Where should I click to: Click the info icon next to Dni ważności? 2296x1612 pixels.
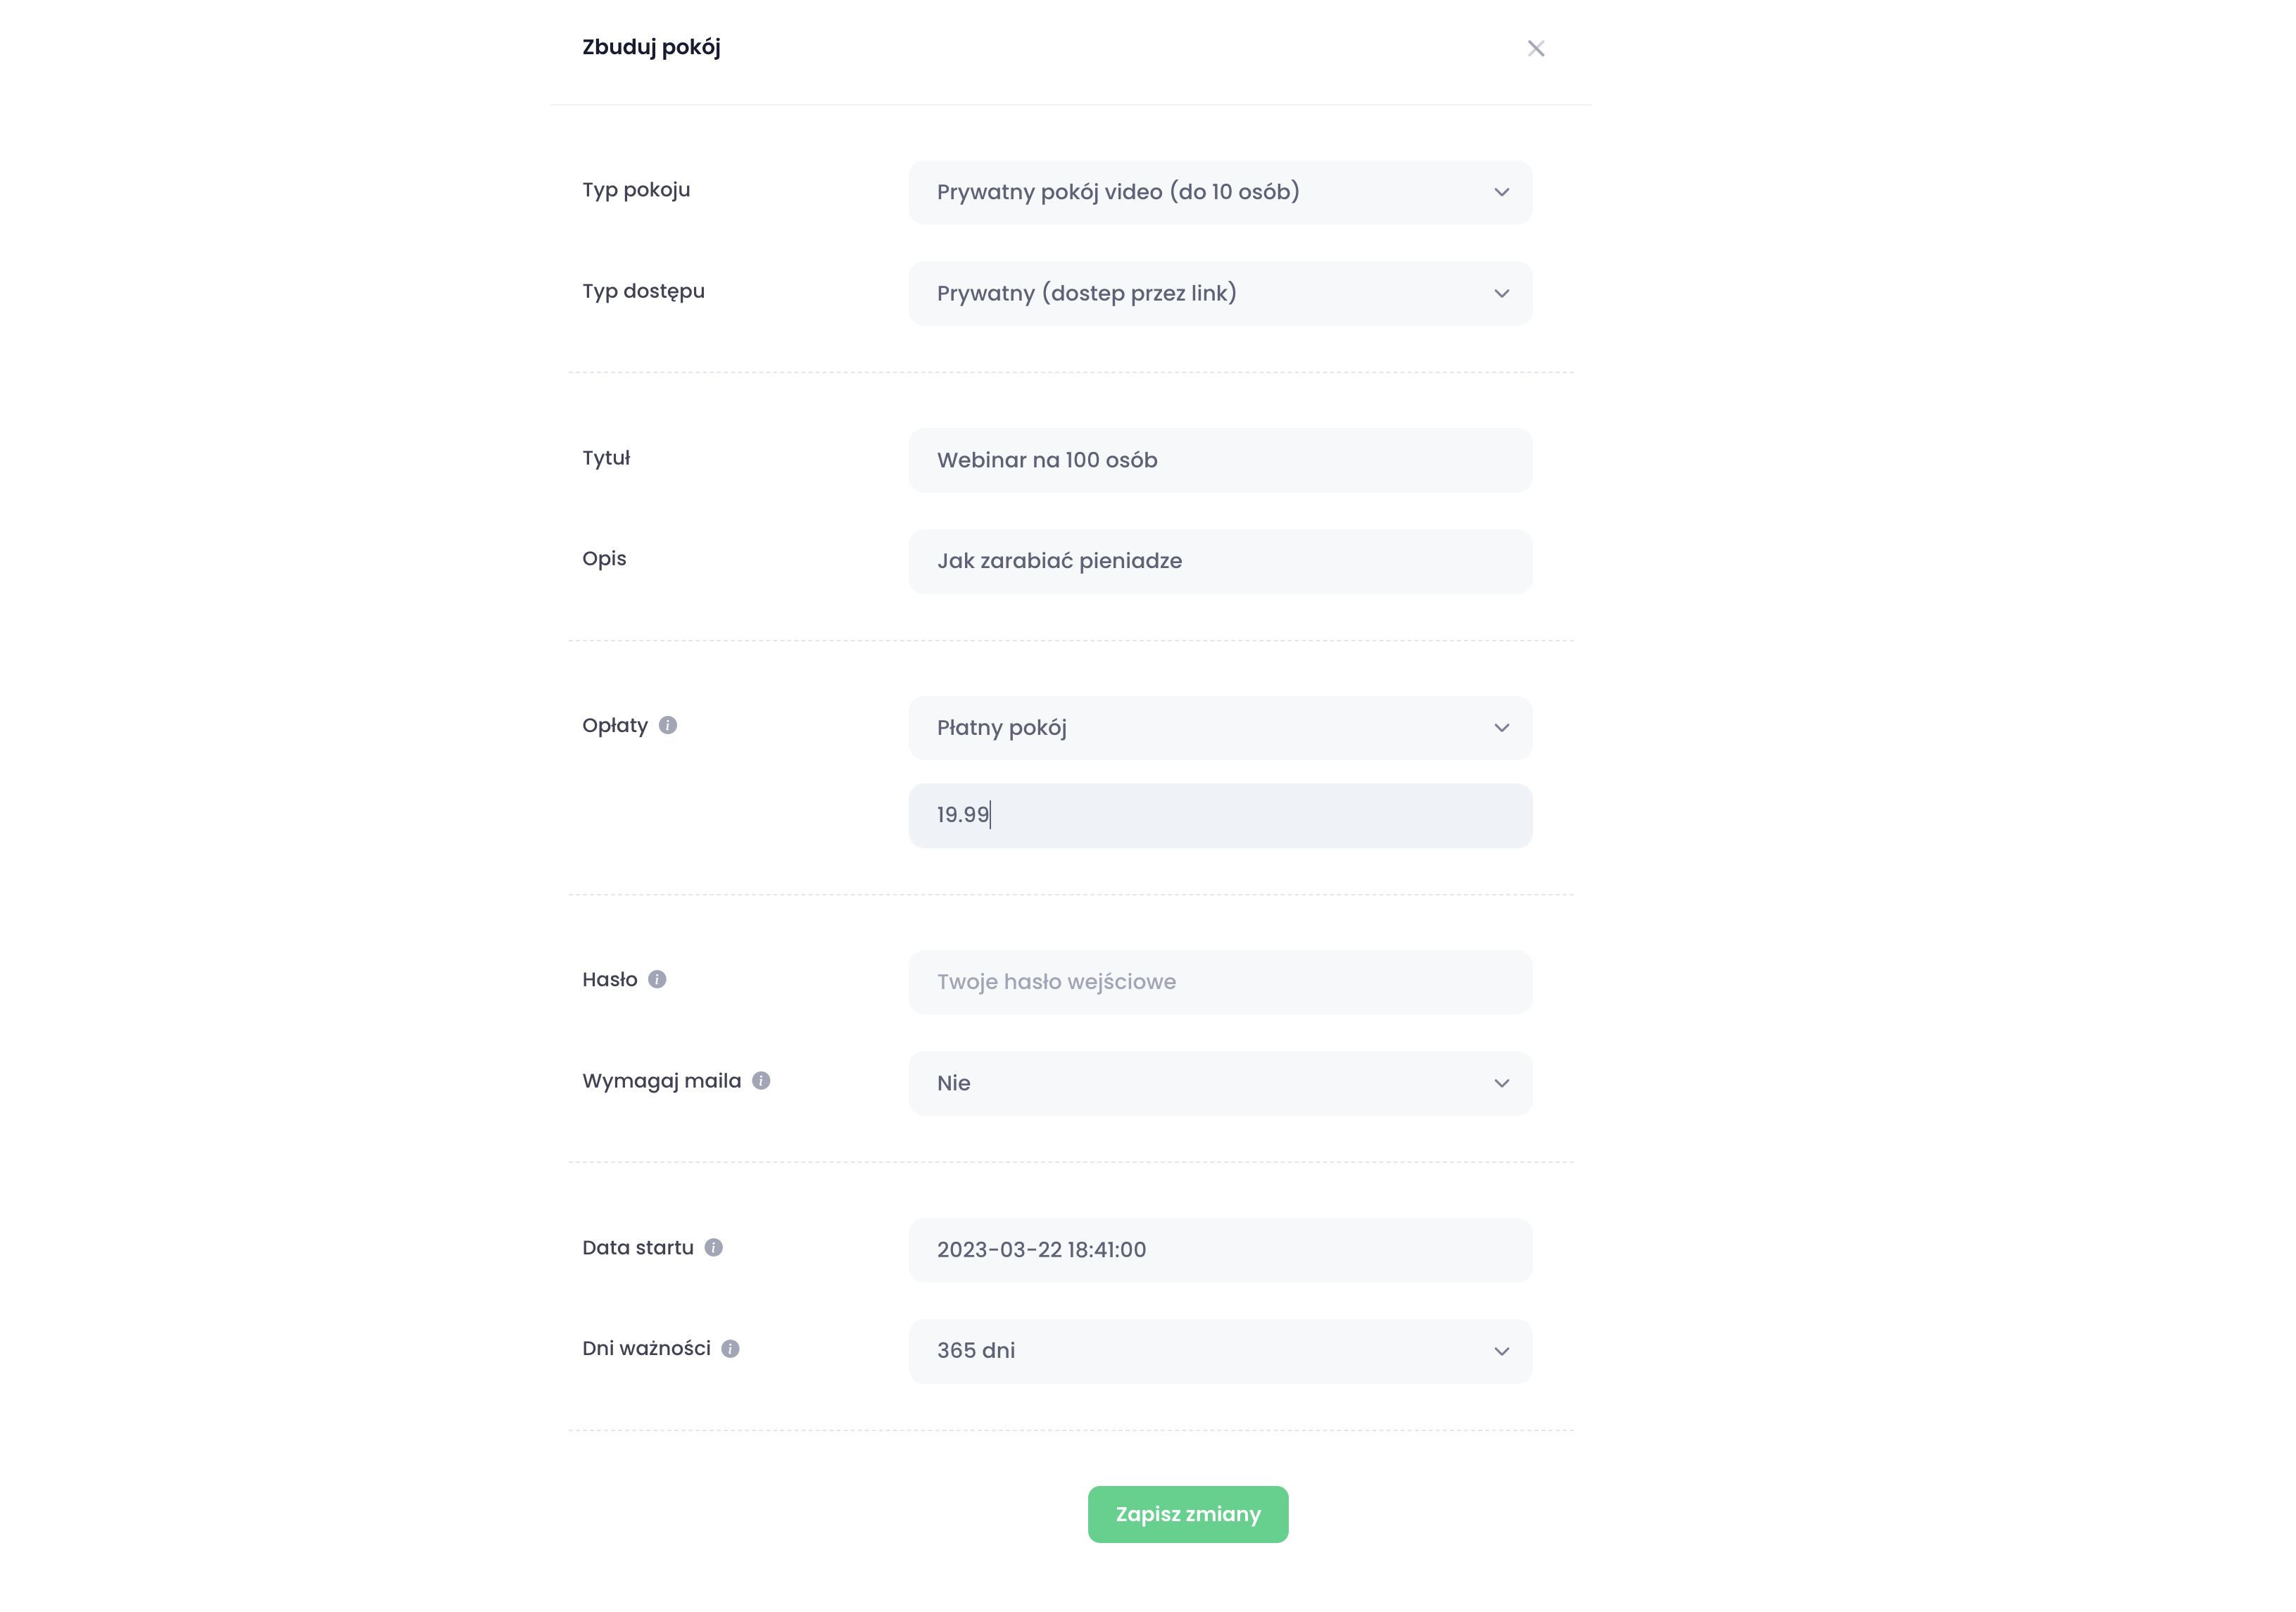(731, 1348)
